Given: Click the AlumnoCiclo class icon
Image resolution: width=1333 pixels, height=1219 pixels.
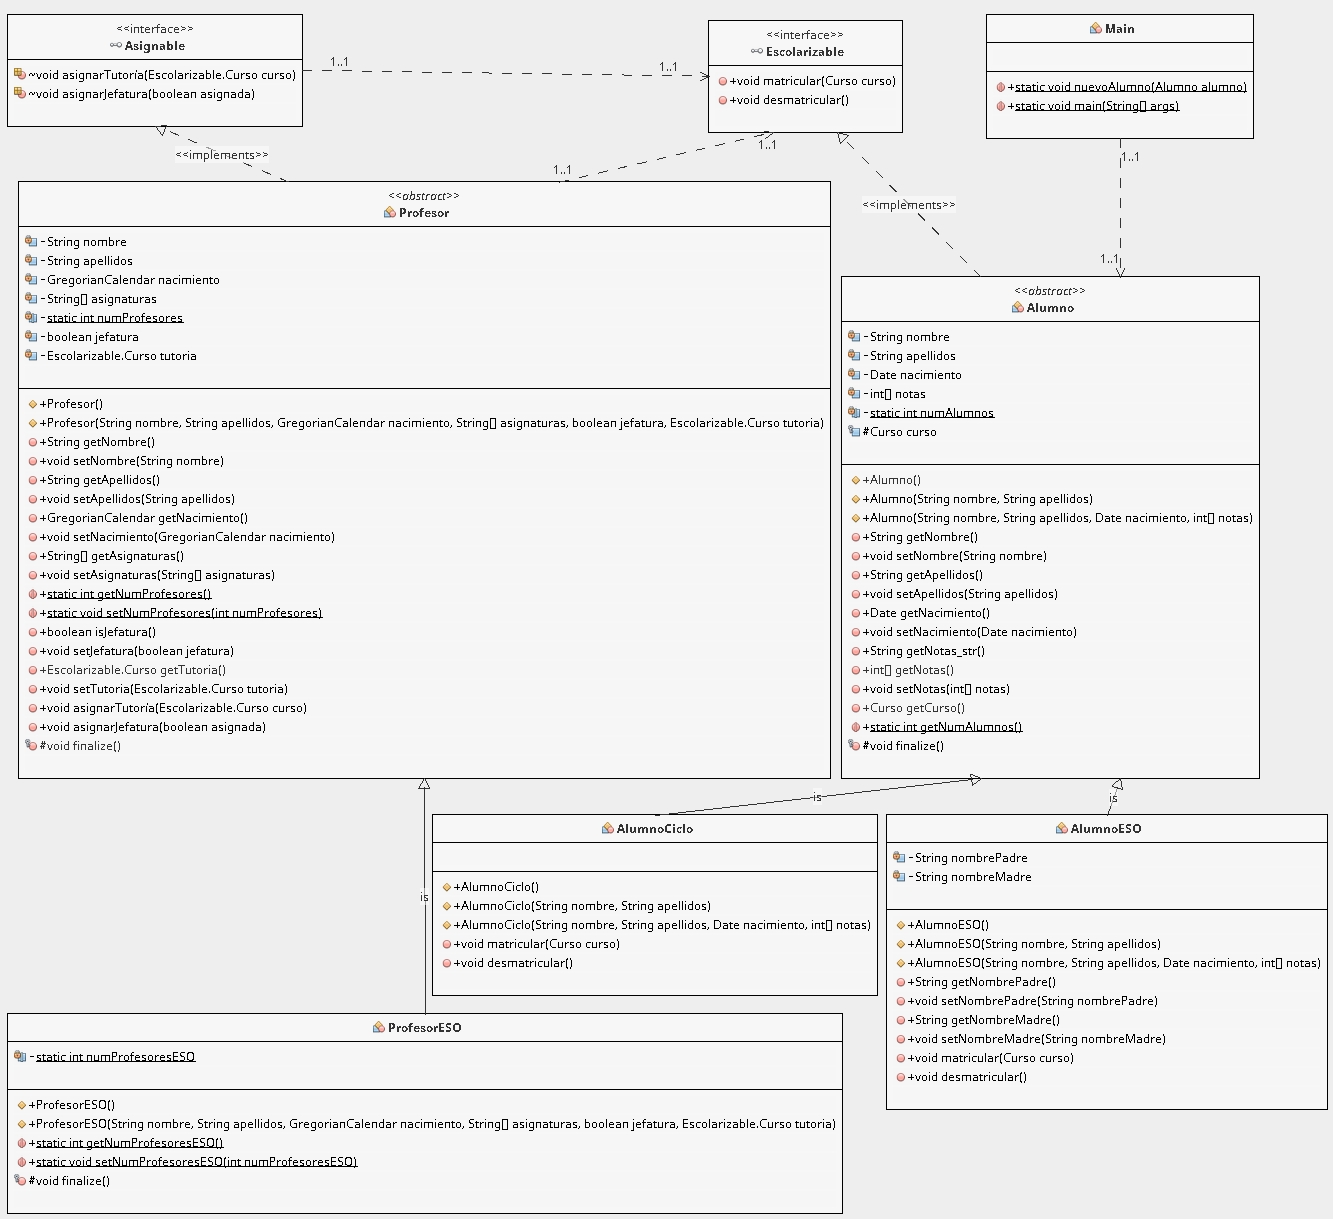Looking at the screenshot, I should 608,829.
